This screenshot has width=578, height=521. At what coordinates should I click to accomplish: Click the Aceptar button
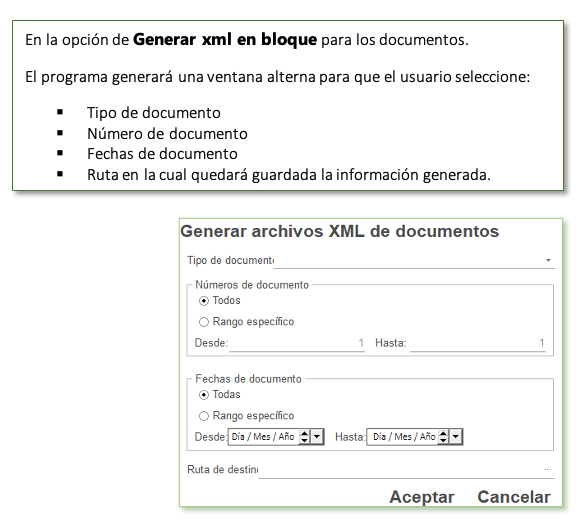[x=422, y=497]
